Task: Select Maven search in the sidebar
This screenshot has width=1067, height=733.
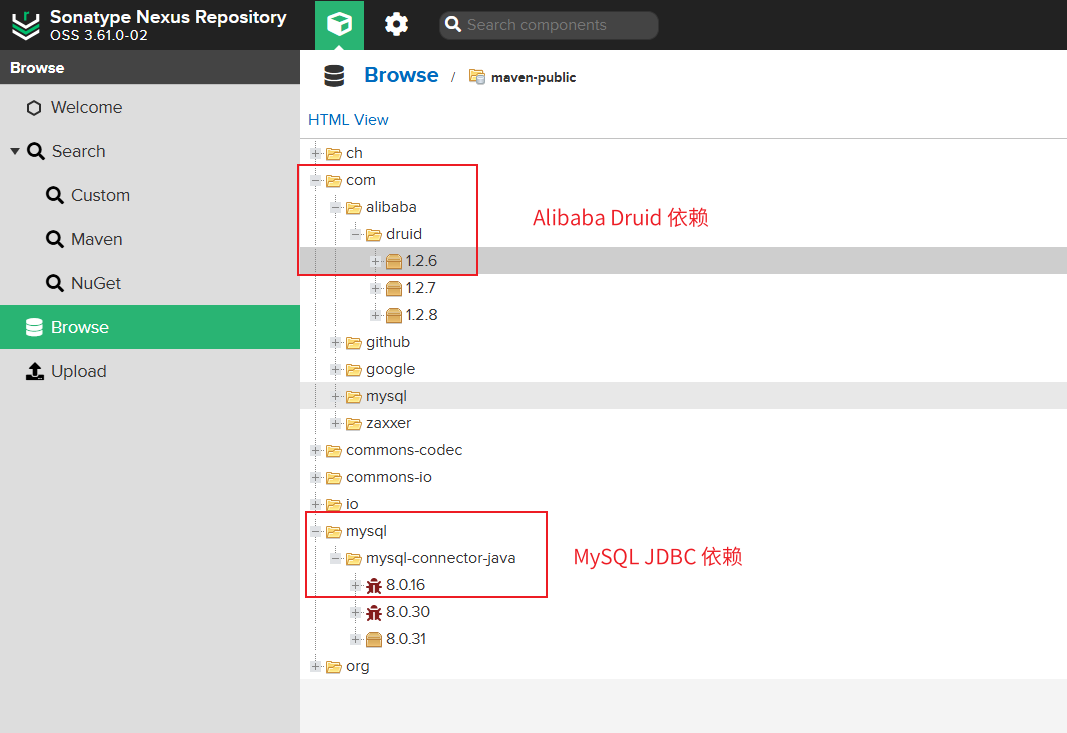Action: [x=96, y=239]
